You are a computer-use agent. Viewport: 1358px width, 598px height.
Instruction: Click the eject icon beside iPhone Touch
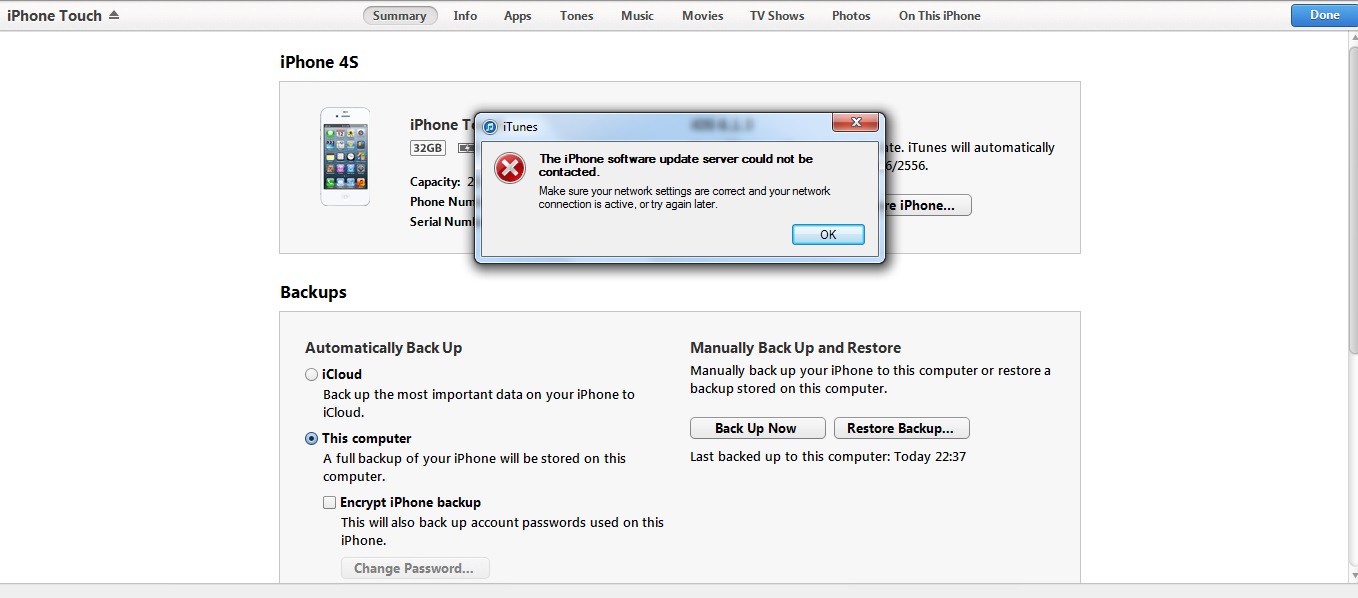[x=113, y=15]
